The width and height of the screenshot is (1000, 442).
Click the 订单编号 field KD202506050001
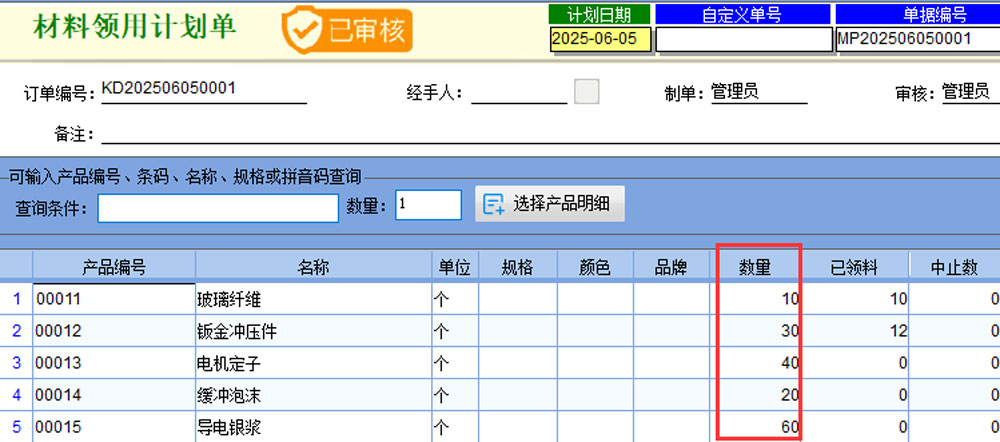[188, 90]
